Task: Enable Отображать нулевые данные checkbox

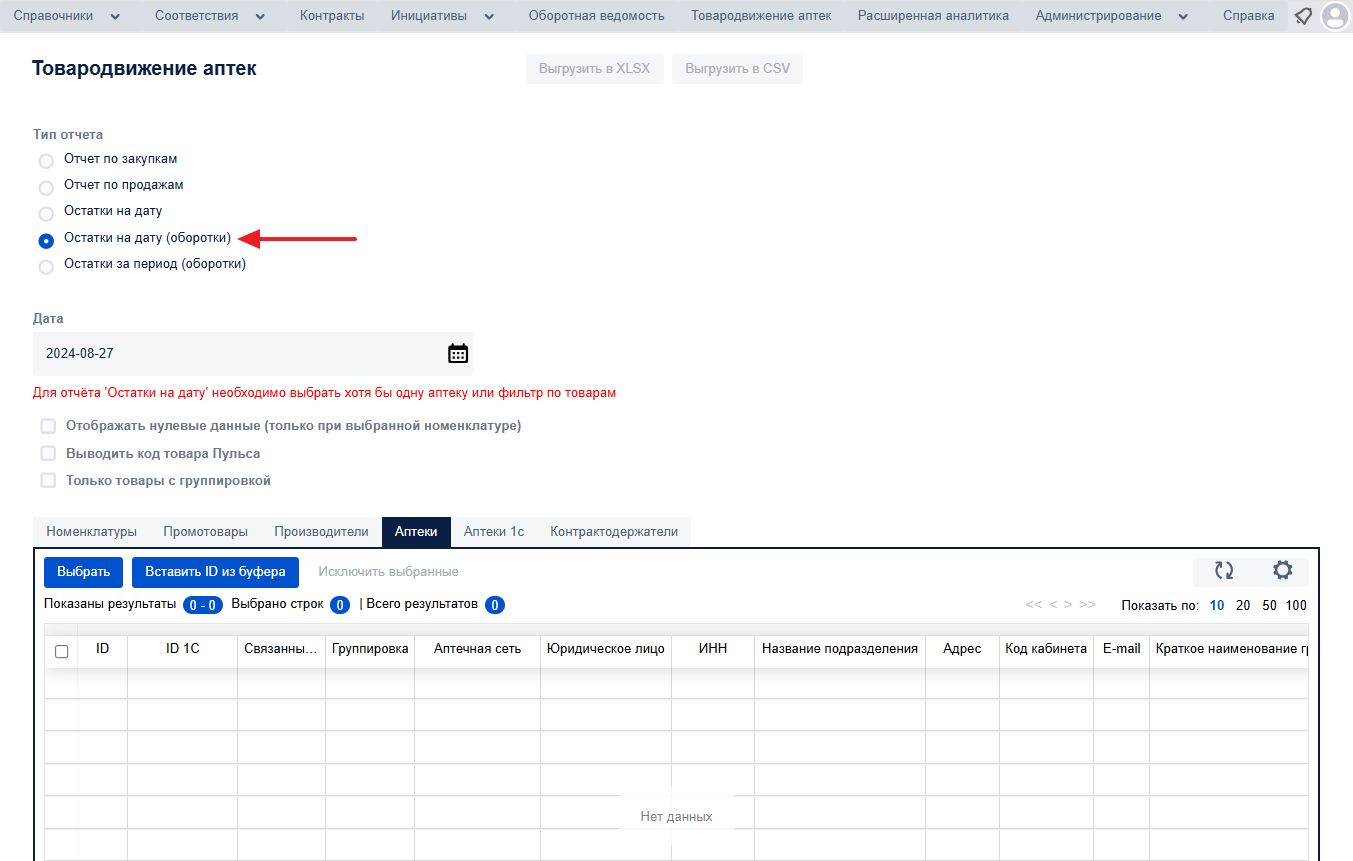Action: pos(48,426)
